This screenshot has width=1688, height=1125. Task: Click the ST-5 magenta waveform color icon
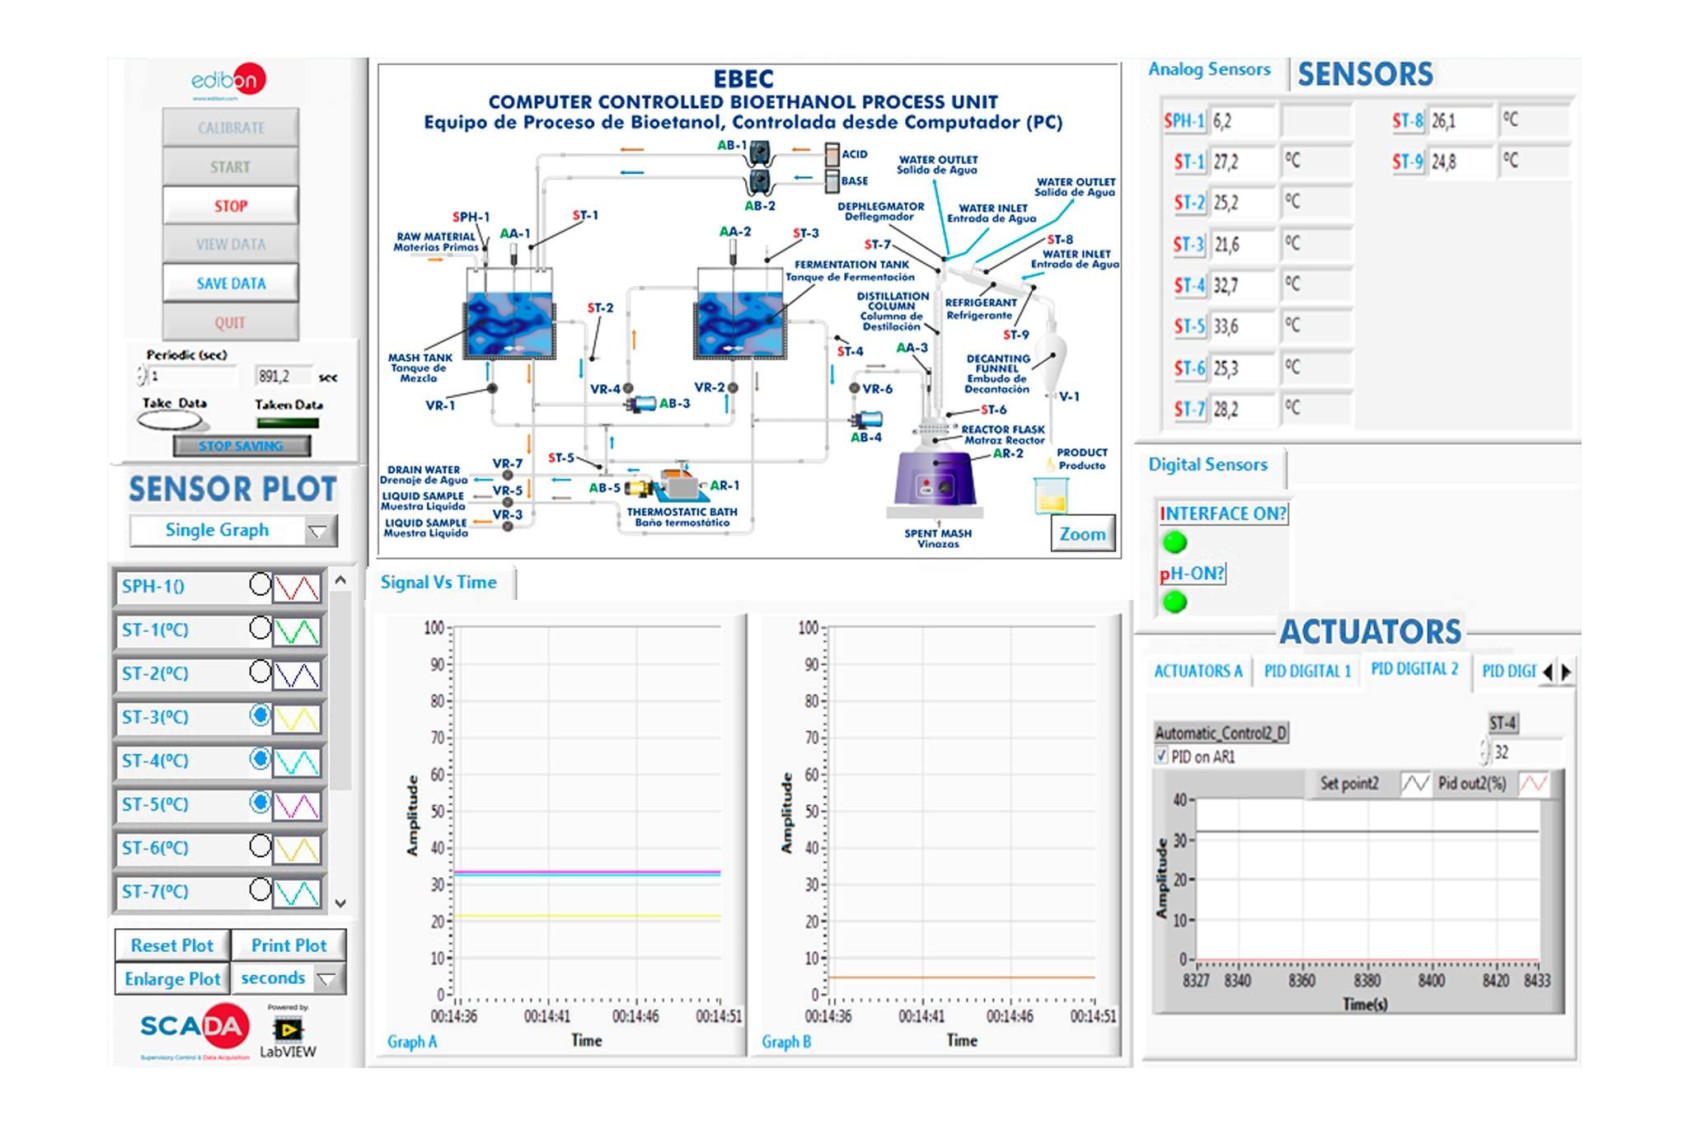(298, 805)
